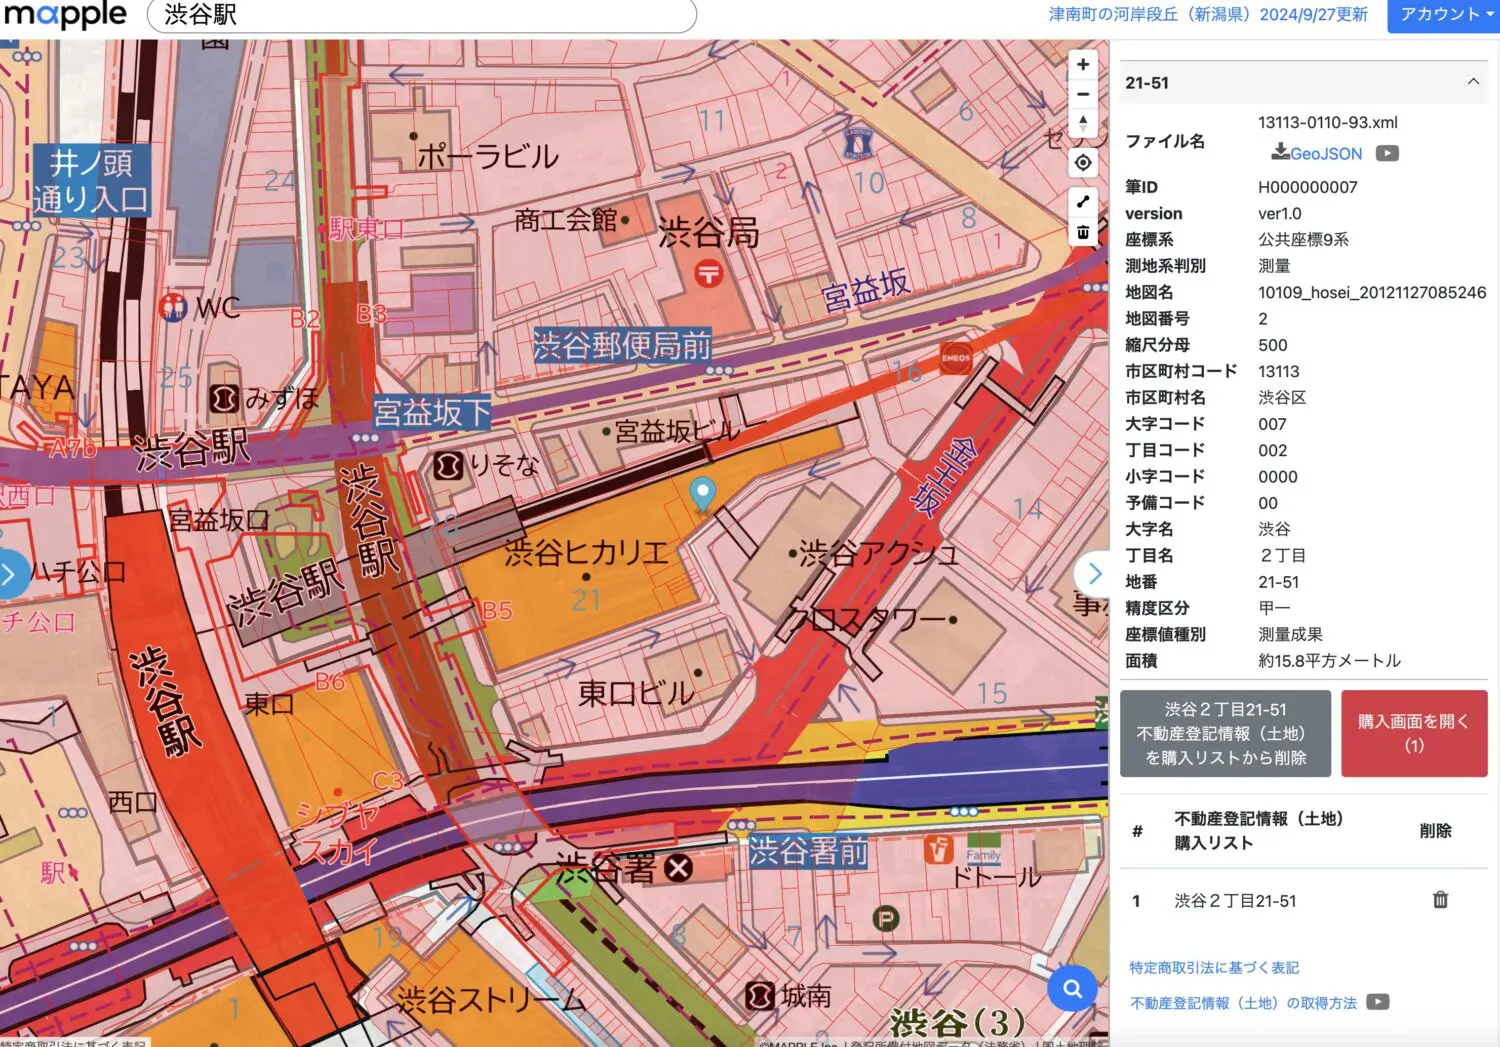The width and height of the screenshot is (1500, 1047).
Task: Select the distance measurement tool icon
Action: (1083, 200)
